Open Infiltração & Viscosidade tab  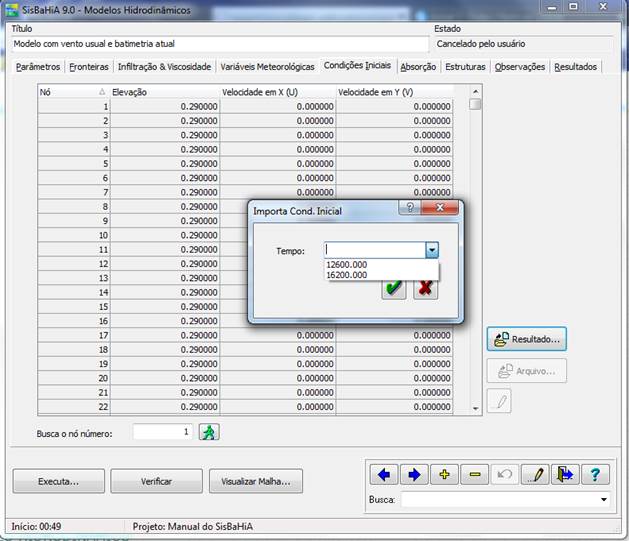click(x=164, y=67)
